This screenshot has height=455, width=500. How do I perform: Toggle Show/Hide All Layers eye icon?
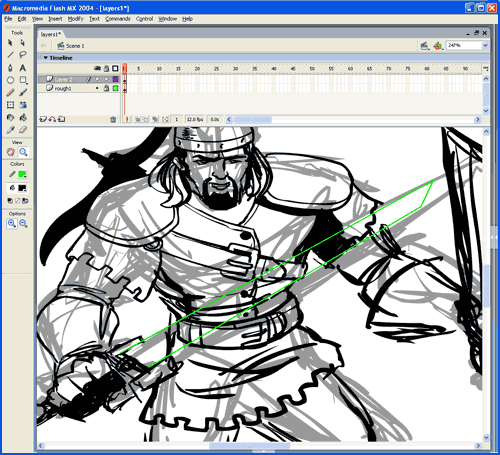(97, 68)
